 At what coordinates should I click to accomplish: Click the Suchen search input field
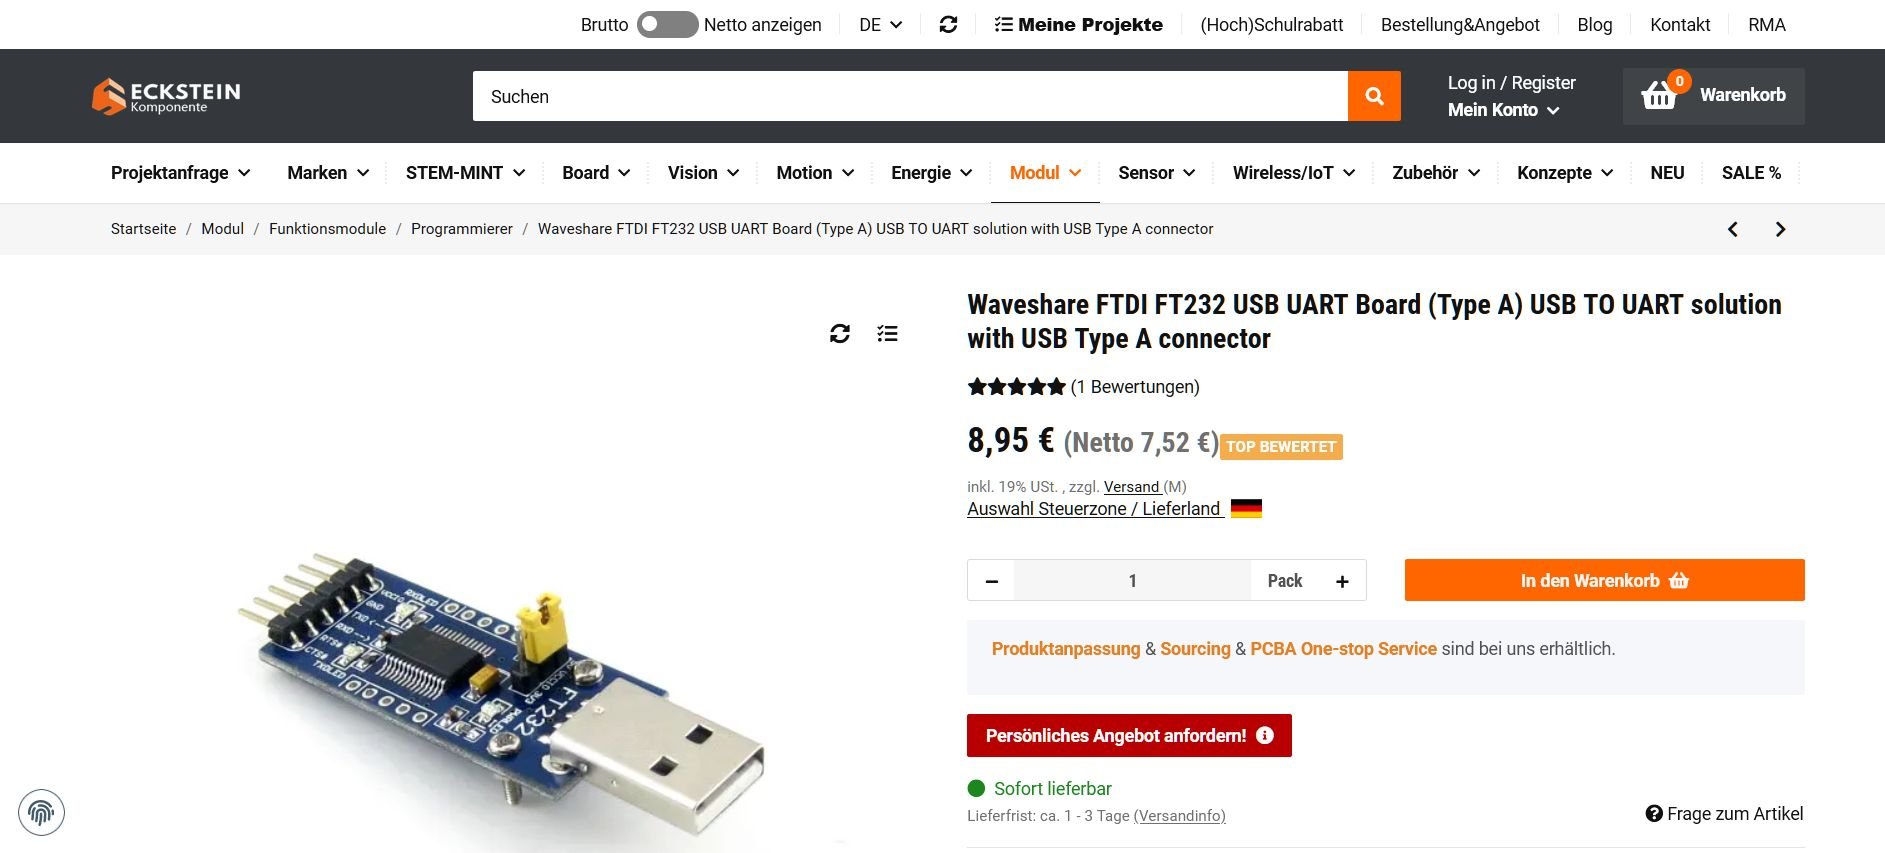(x=910, y=96)
